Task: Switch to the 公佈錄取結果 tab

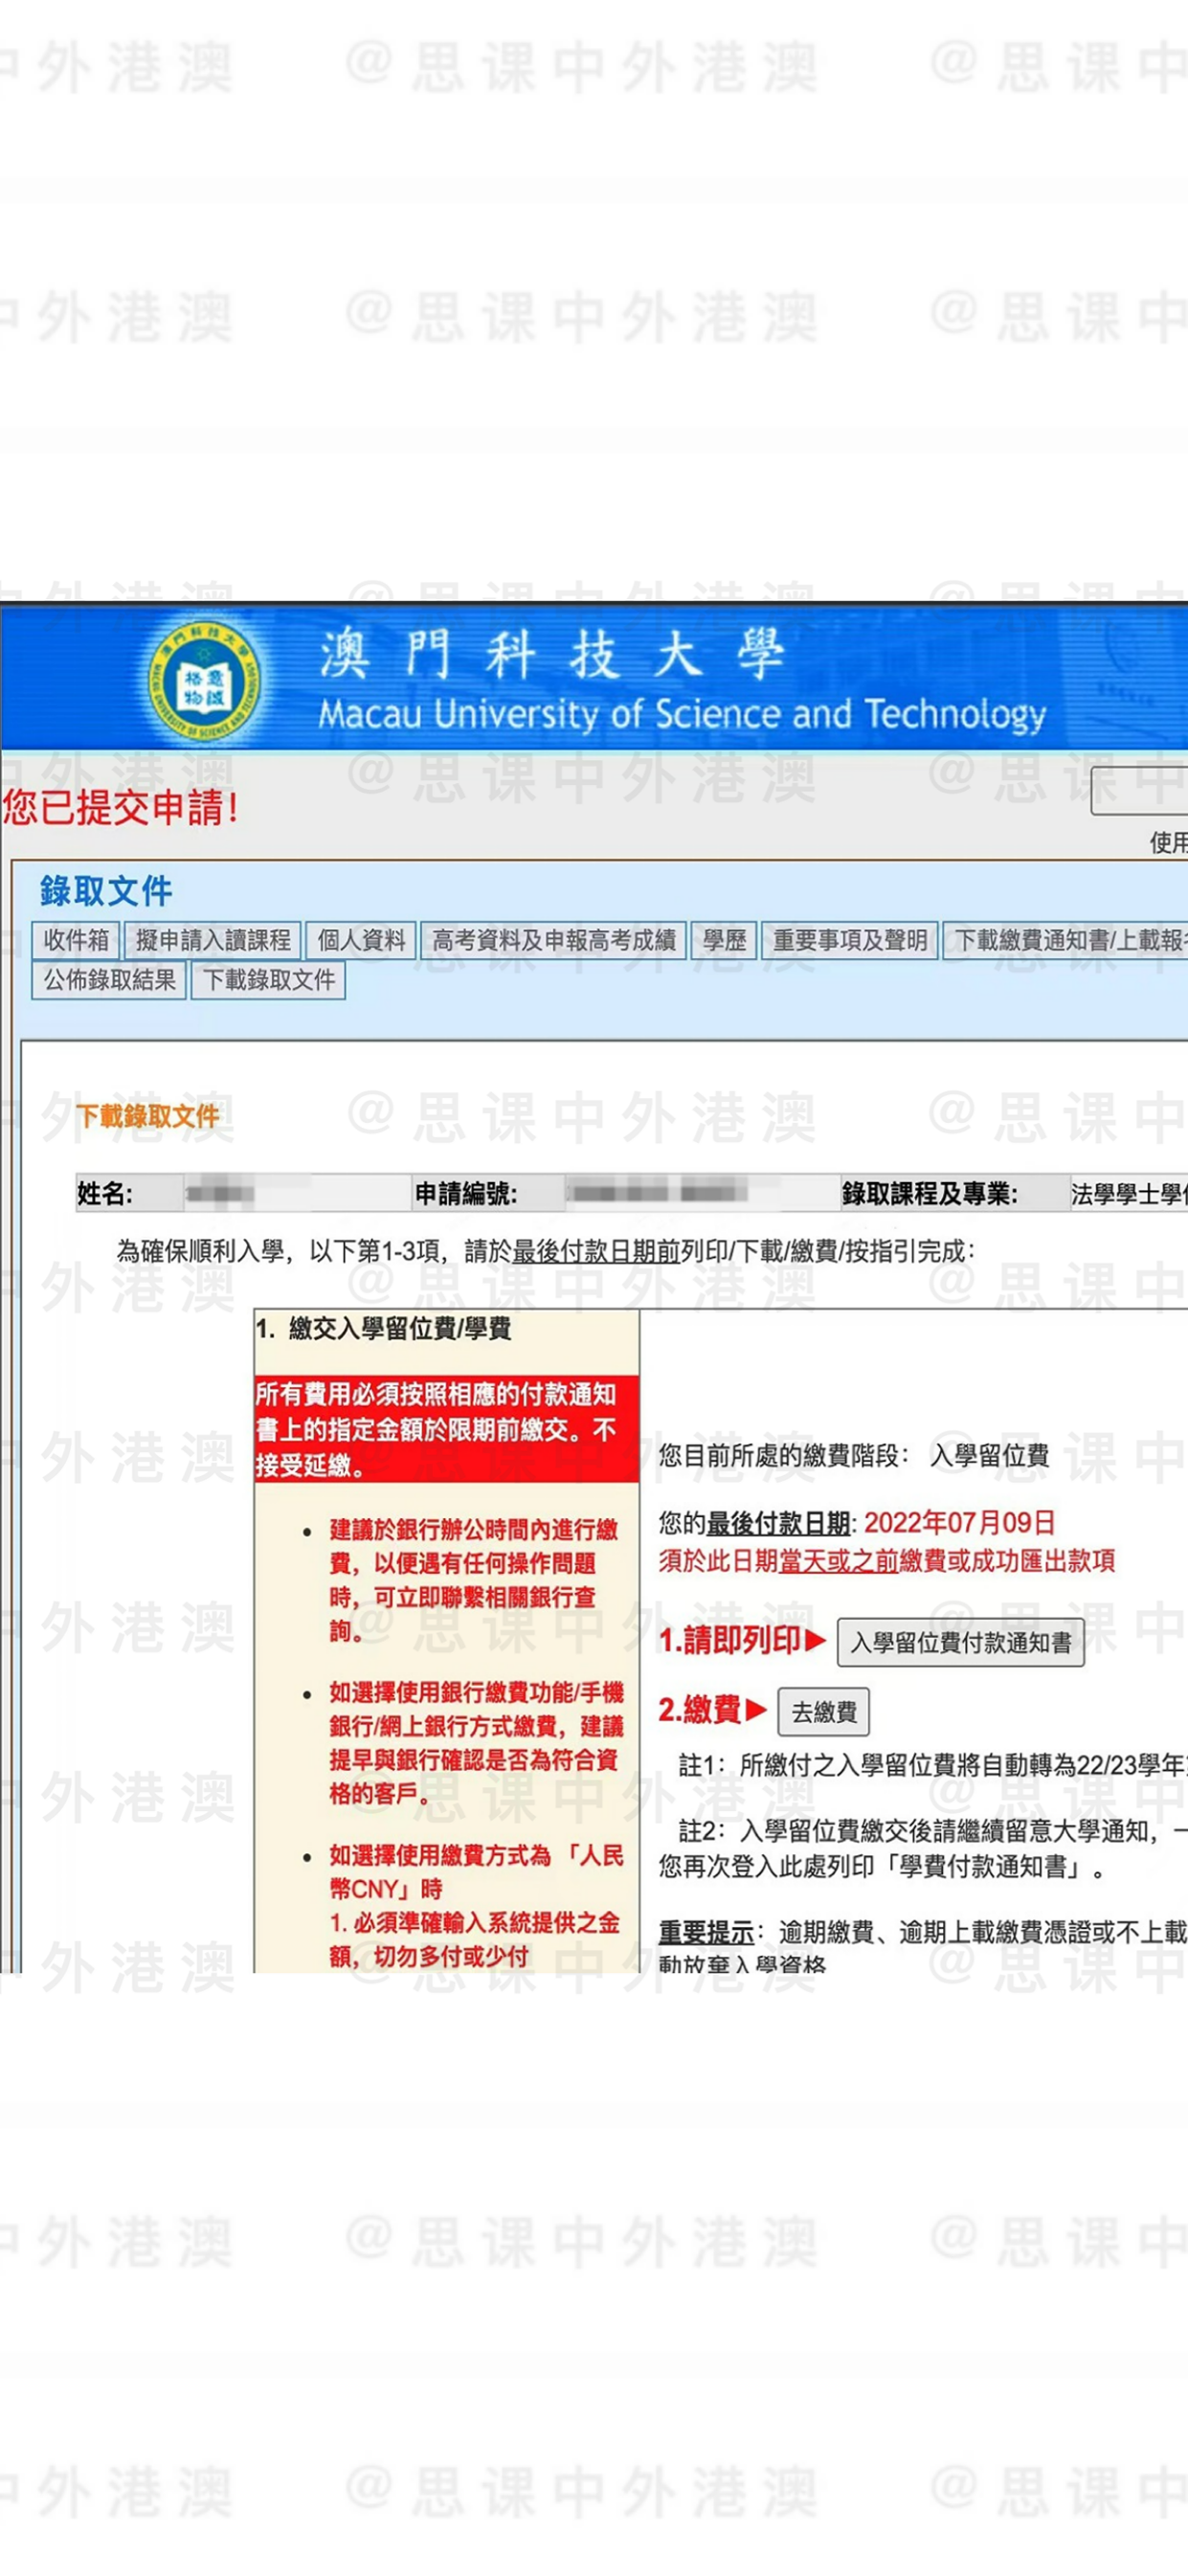Action: (109, 980)
